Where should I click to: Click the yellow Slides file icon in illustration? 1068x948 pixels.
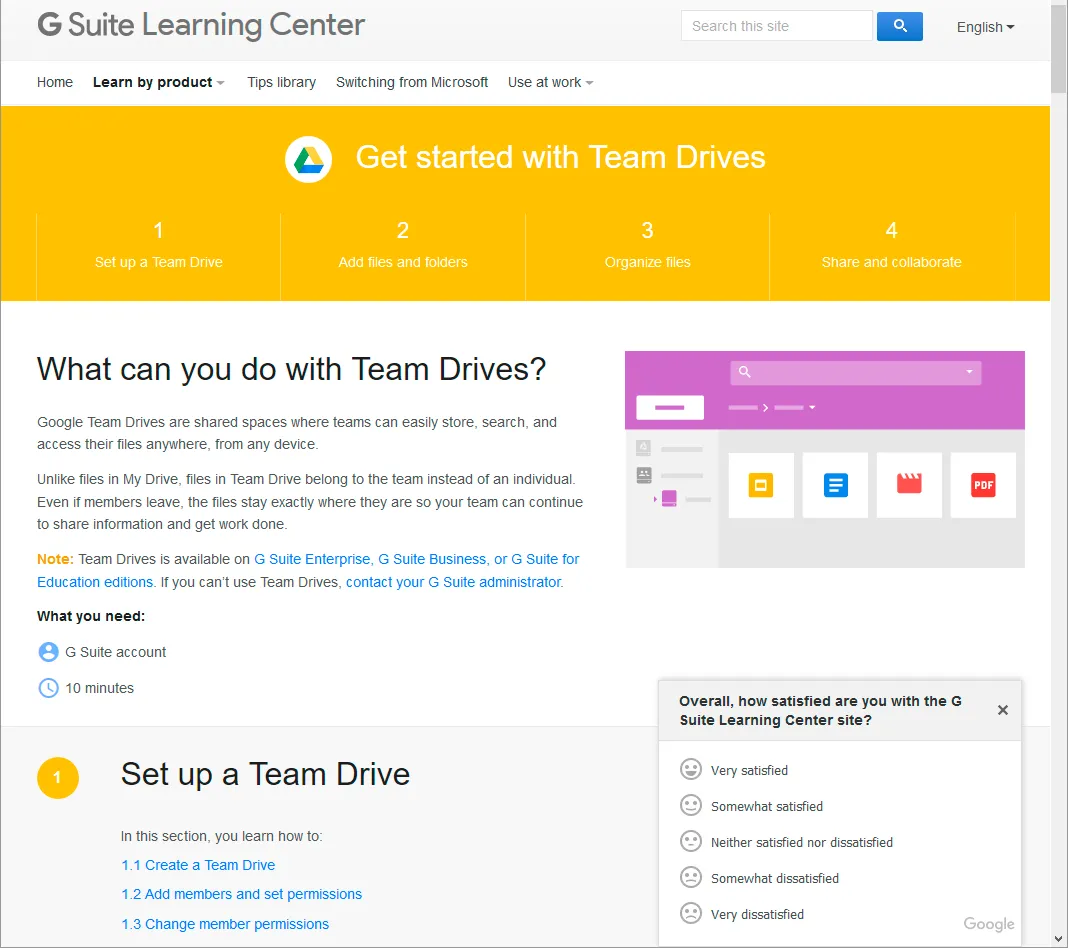click(x=761, y=486)
